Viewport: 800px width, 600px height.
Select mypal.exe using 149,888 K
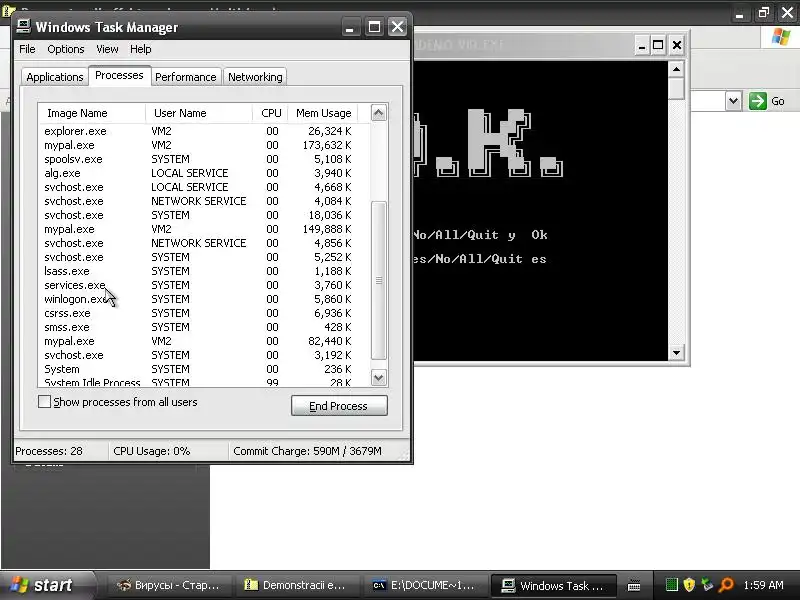[198, 229]
